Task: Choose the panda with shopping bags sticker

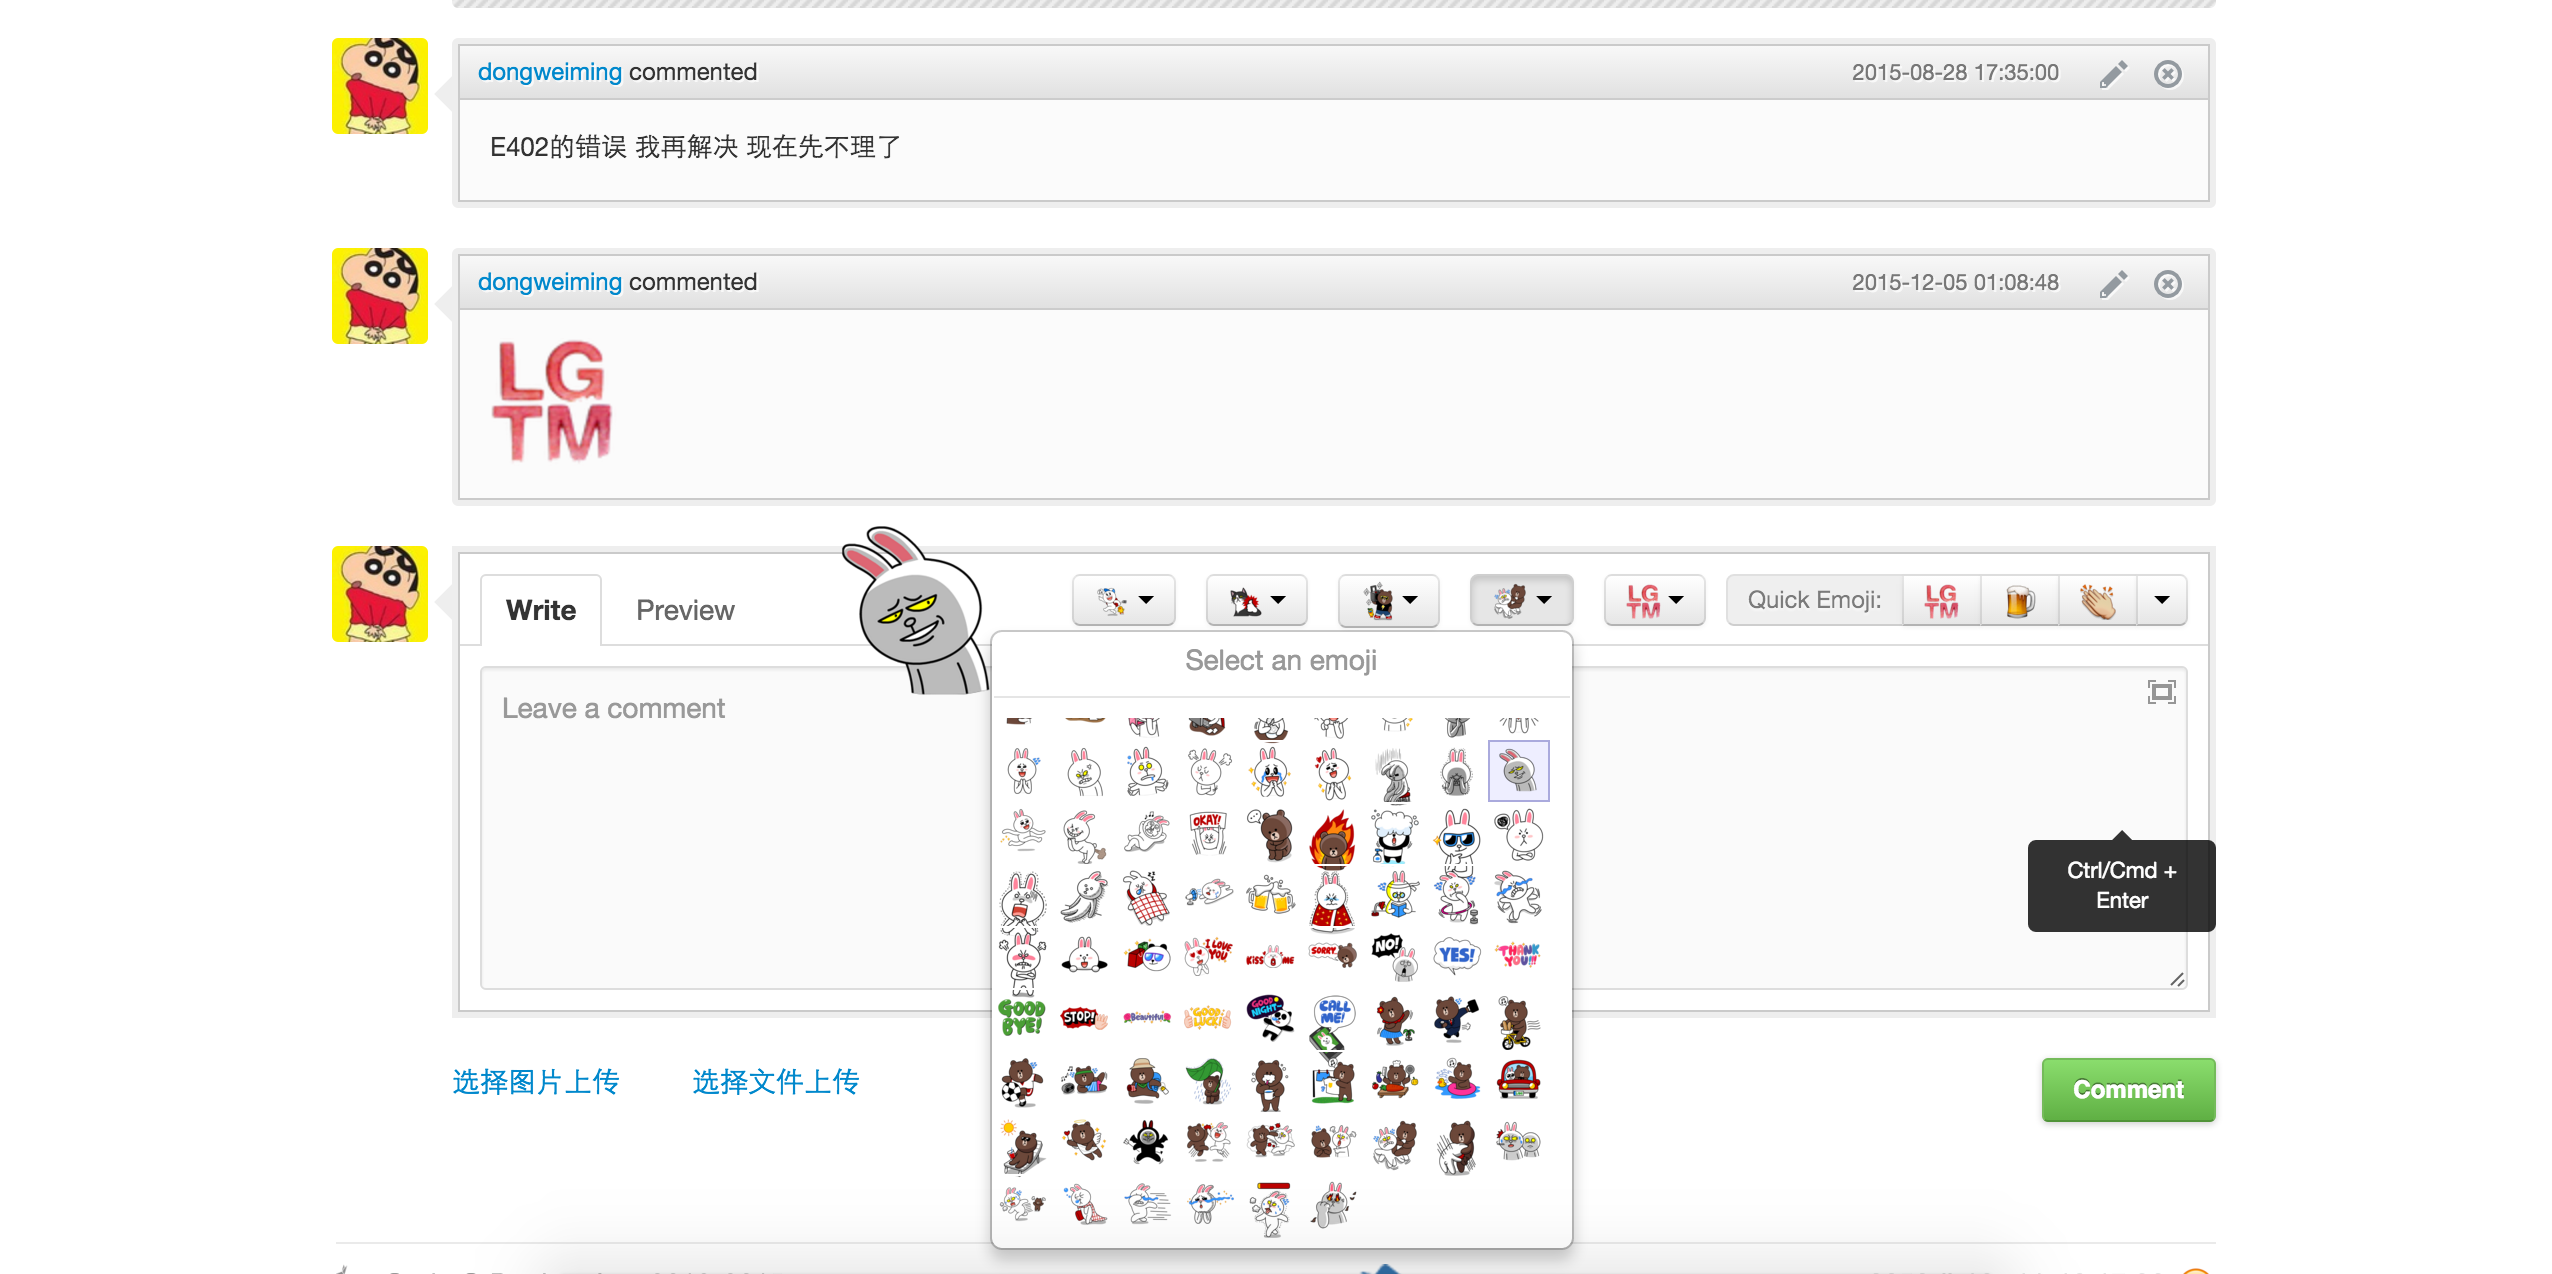Action: 1146,956
